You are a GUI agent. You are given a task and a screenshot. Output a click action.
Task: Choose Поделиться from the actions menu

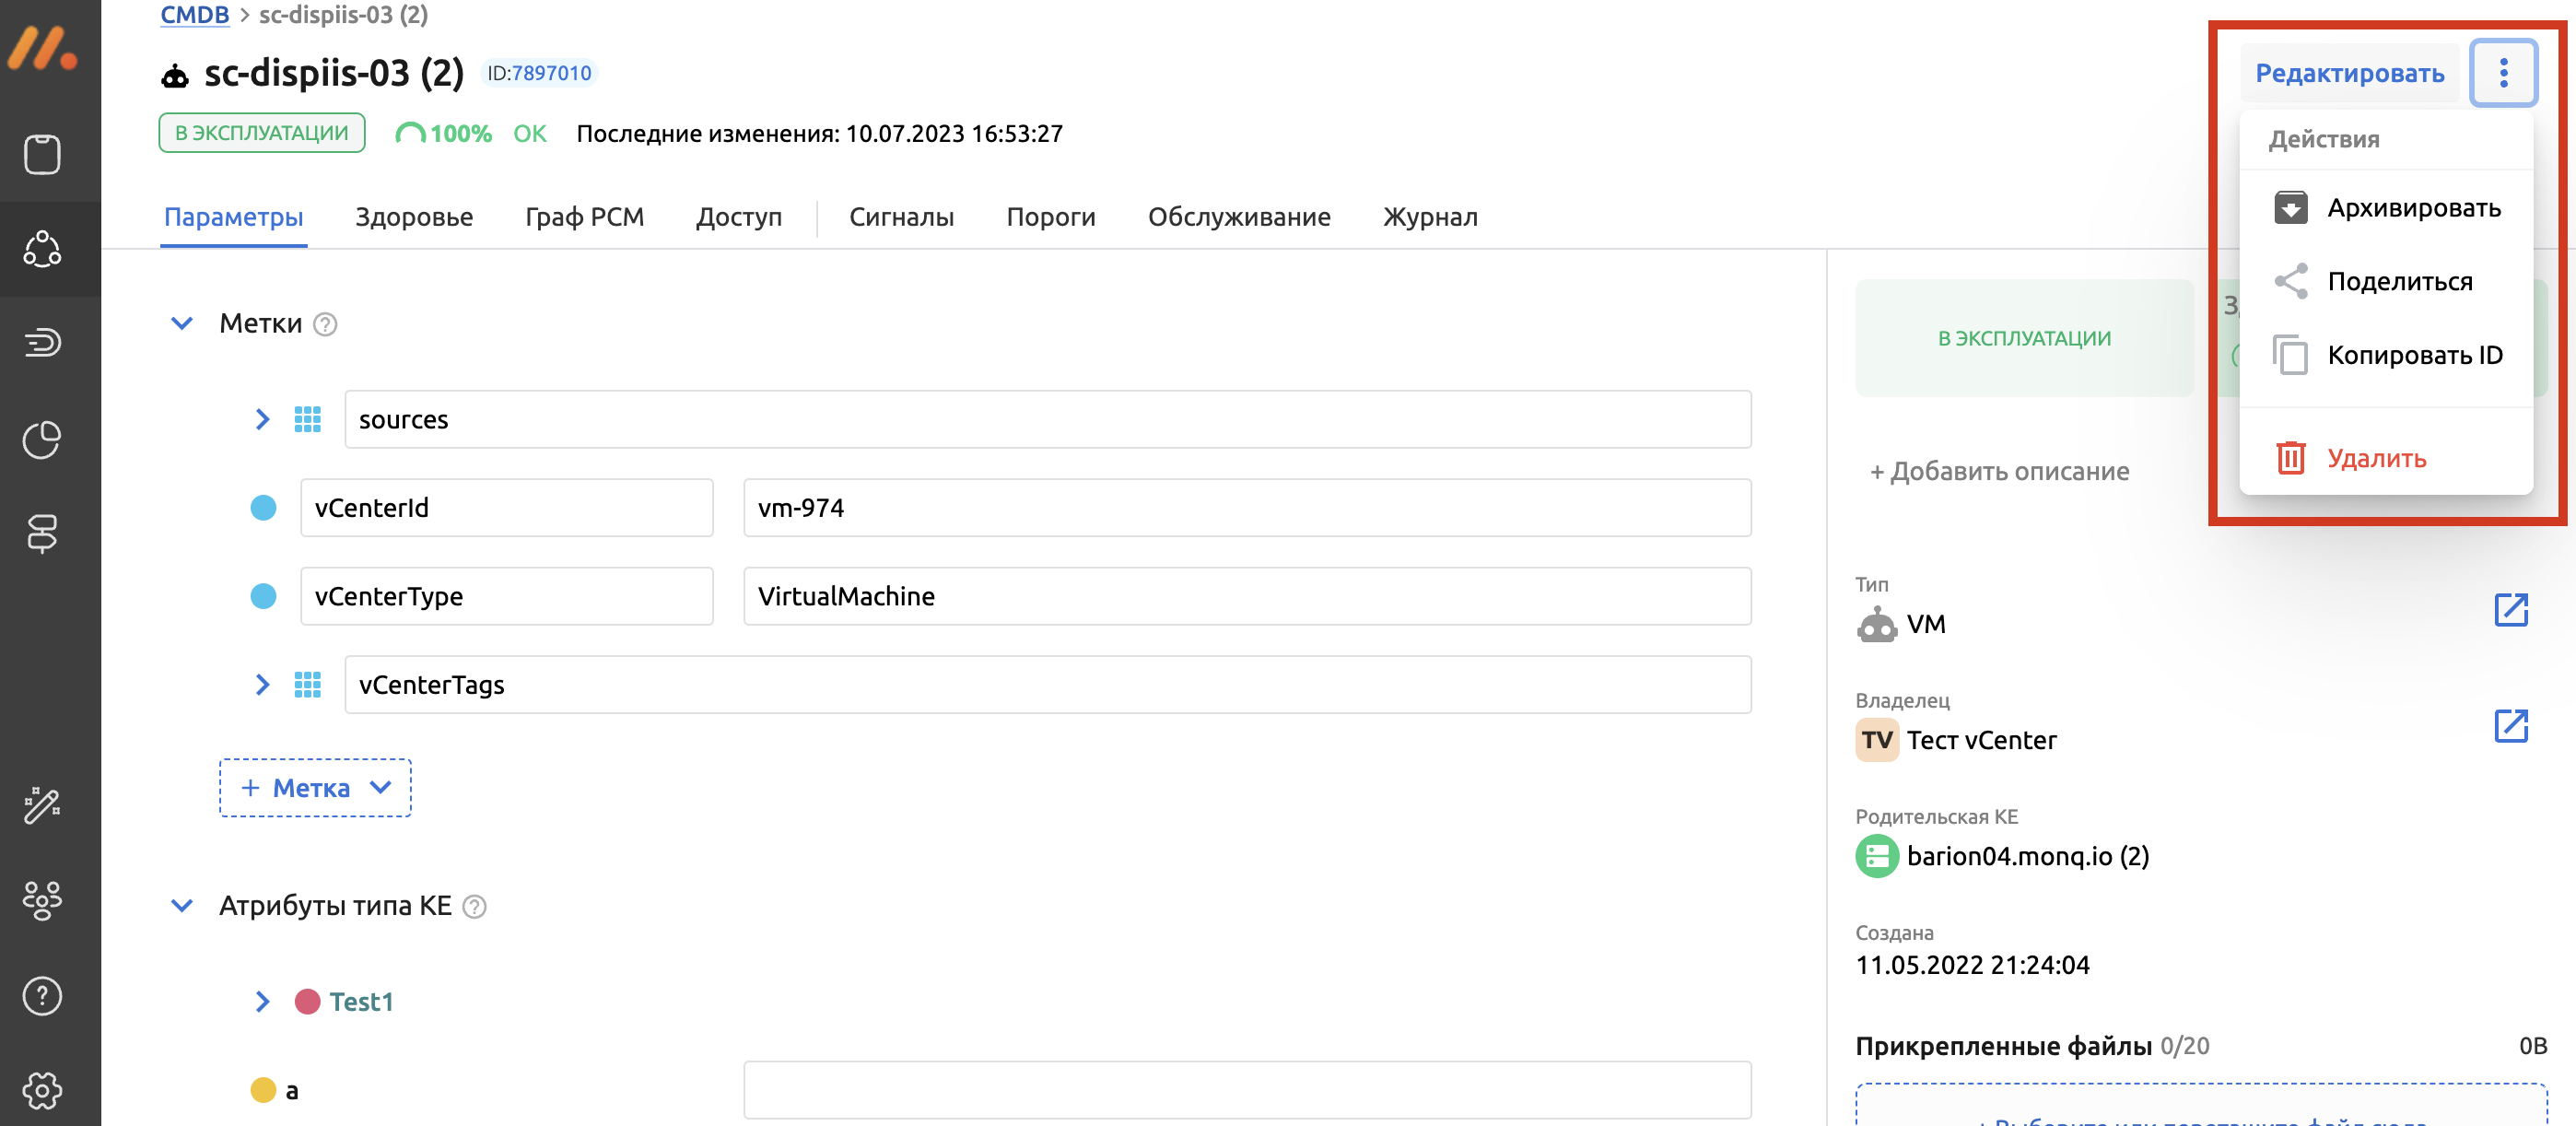[2386, 281]
